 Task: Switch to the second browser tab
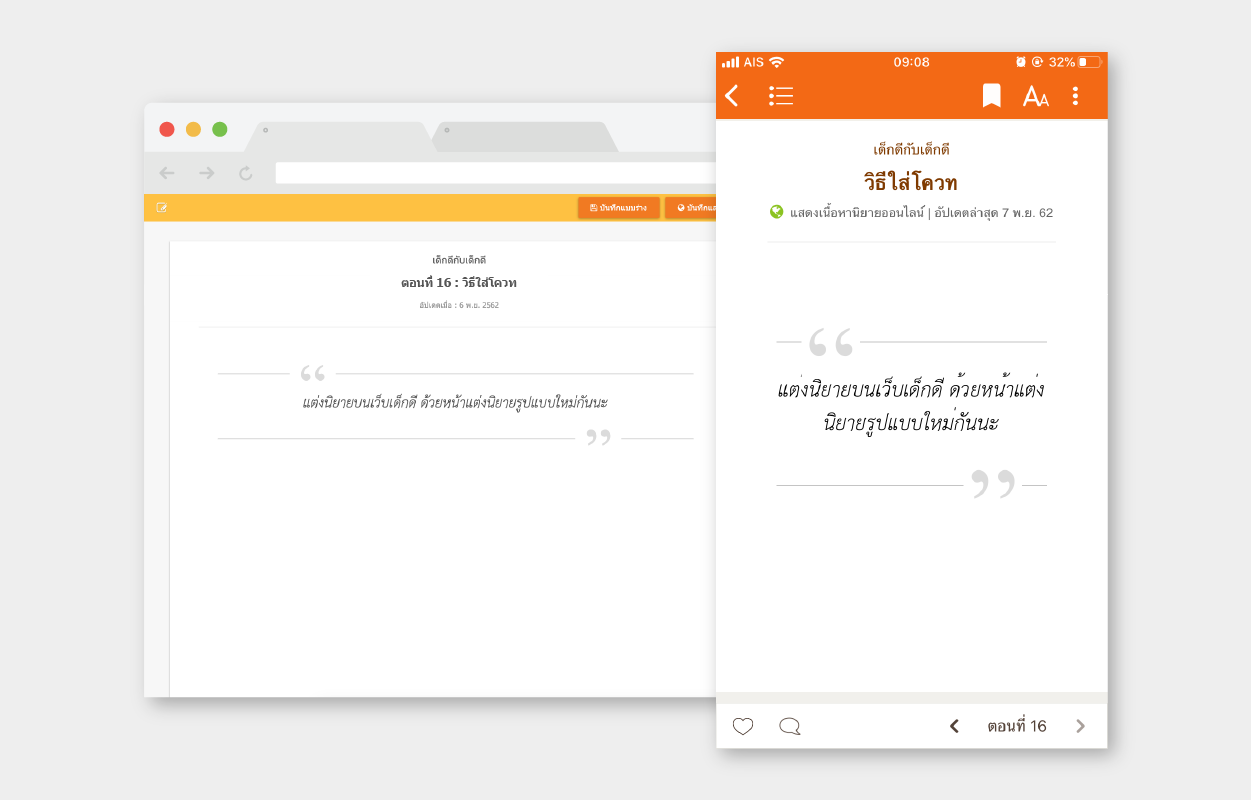pyautogui.click(x=523, y=137)
